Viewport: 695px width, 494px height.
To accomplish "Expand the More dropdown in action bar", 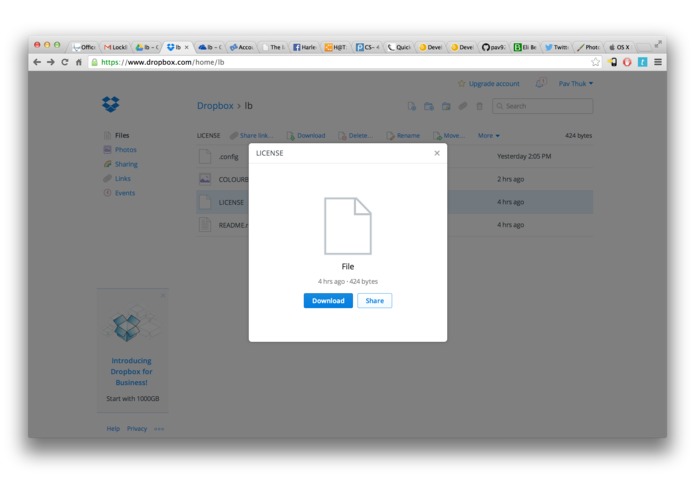I will (x=488, y=136).
